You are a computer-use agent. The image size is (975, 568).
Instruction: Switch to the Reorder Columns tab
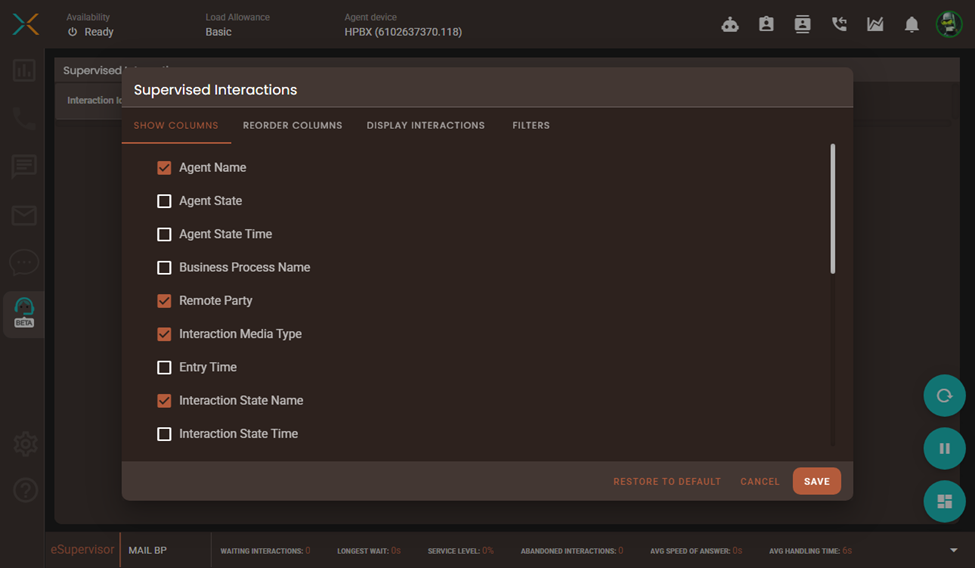292,126
